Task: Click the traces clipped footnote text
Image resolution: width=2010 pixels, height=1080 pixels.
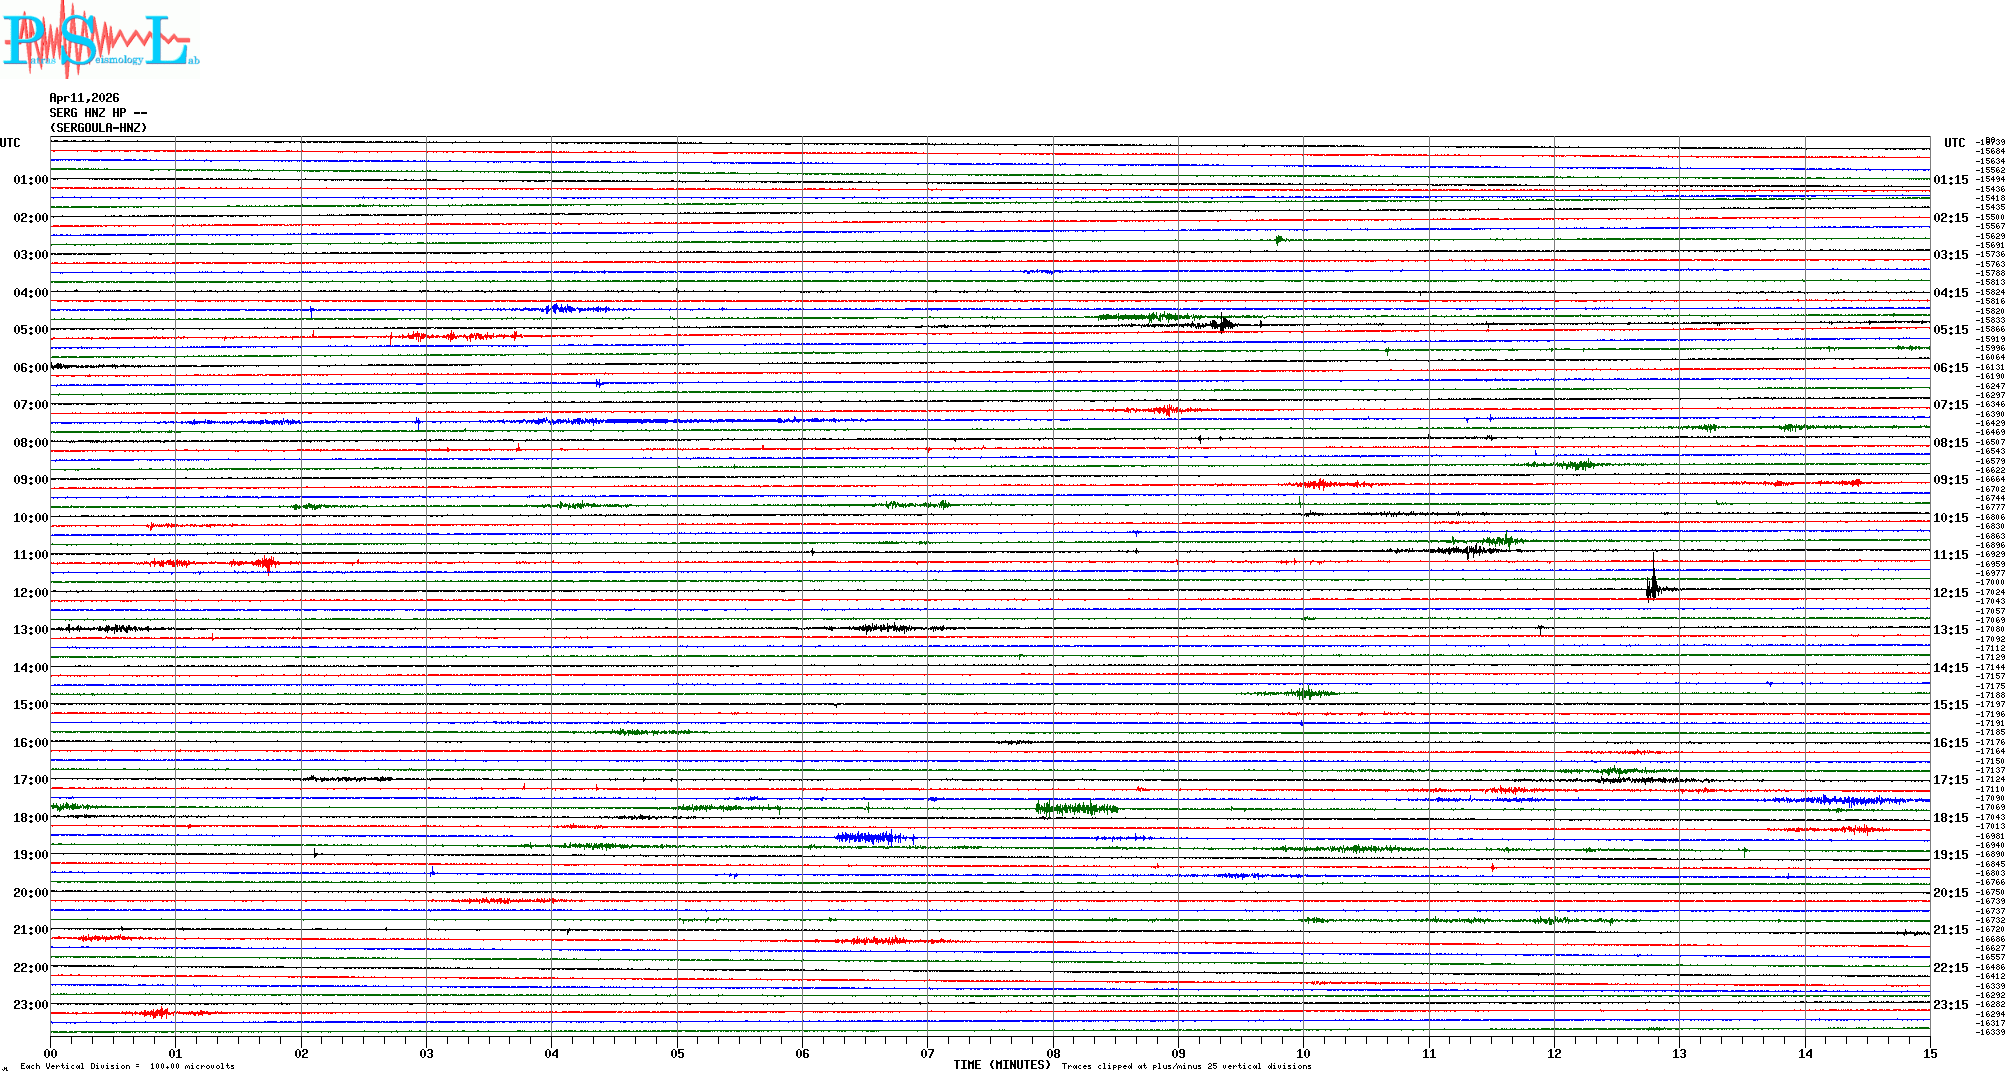Action: tap(1186, 1066)
